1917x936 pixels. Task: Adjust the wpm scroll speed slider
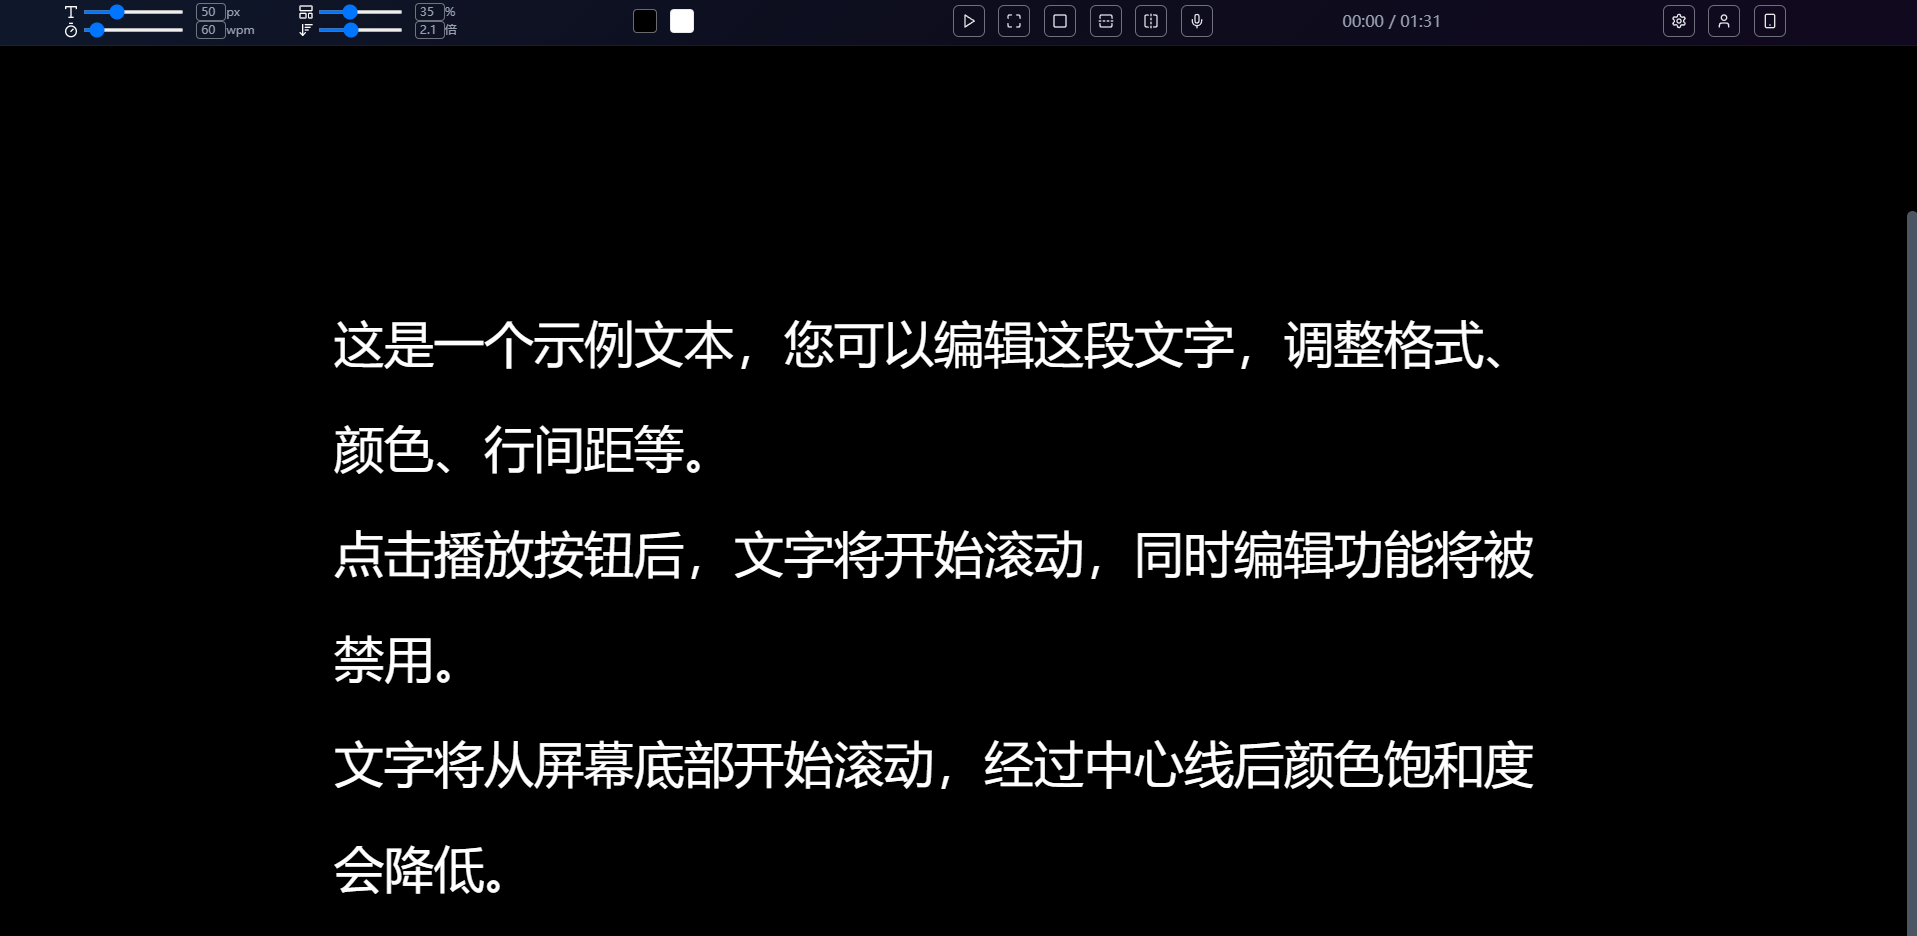(133, 30)
